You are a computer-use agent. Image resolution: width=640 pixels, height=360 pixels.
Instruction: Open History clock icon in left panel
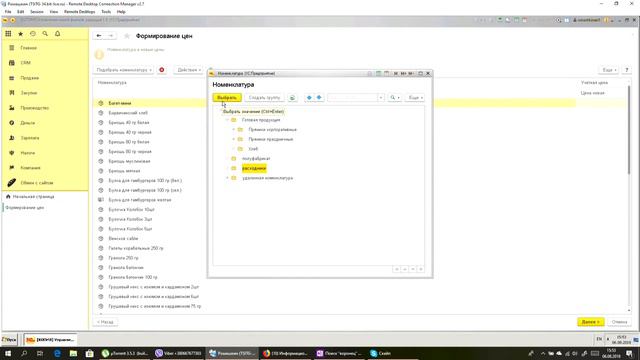click(33, 34)
